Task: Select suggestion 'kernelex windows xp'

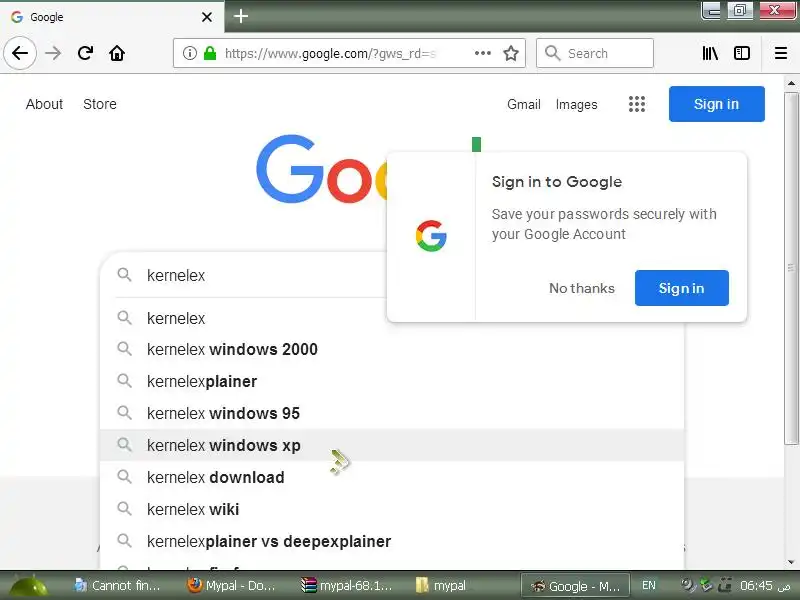Action: (392, 445)
